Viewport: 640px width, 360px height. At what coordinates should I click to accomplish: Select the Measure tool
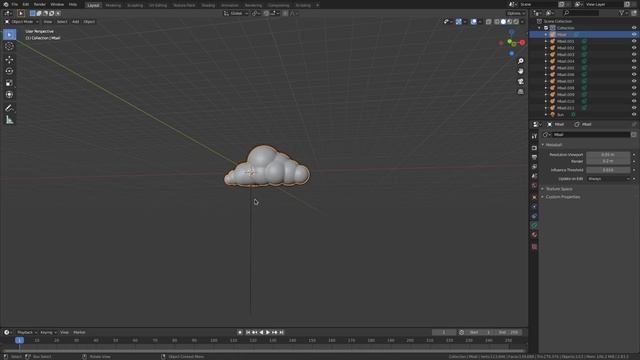pos(9,120)
